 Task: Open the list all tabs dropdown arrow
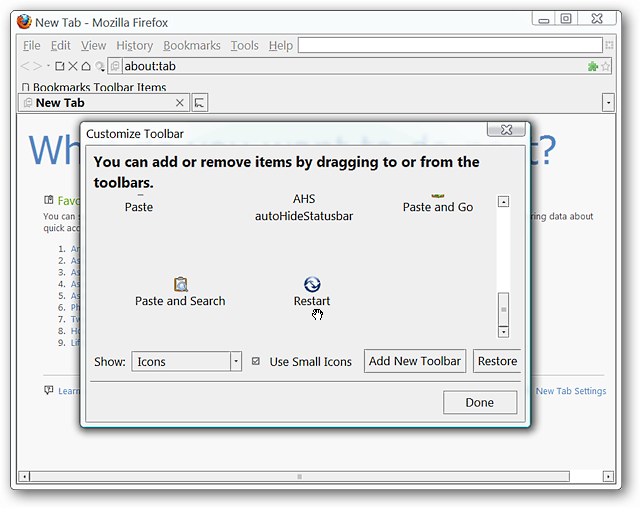coord(608,102)
